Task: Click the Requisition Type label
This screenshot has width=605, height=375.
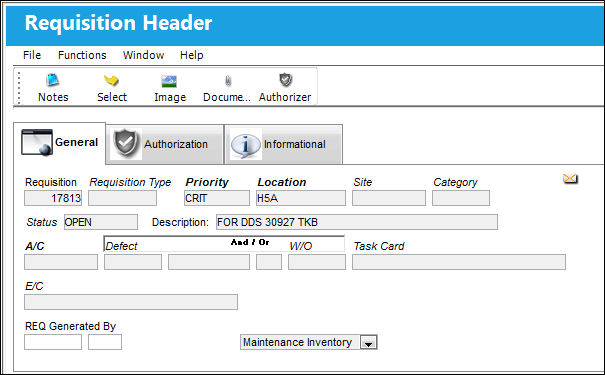Action: click(x=130, y=182)
